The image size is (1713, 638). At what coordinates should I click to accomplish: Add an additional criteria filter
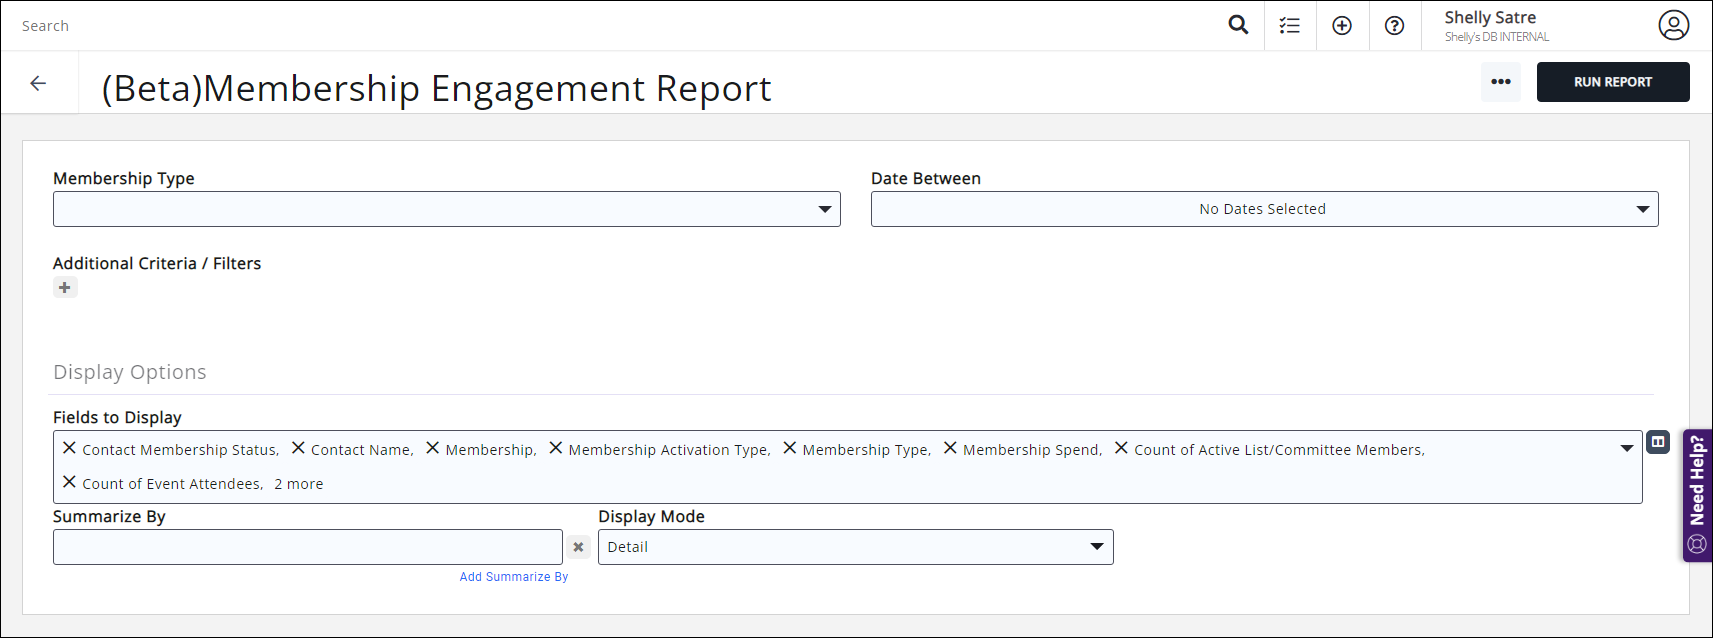click(x=65, y=288)
